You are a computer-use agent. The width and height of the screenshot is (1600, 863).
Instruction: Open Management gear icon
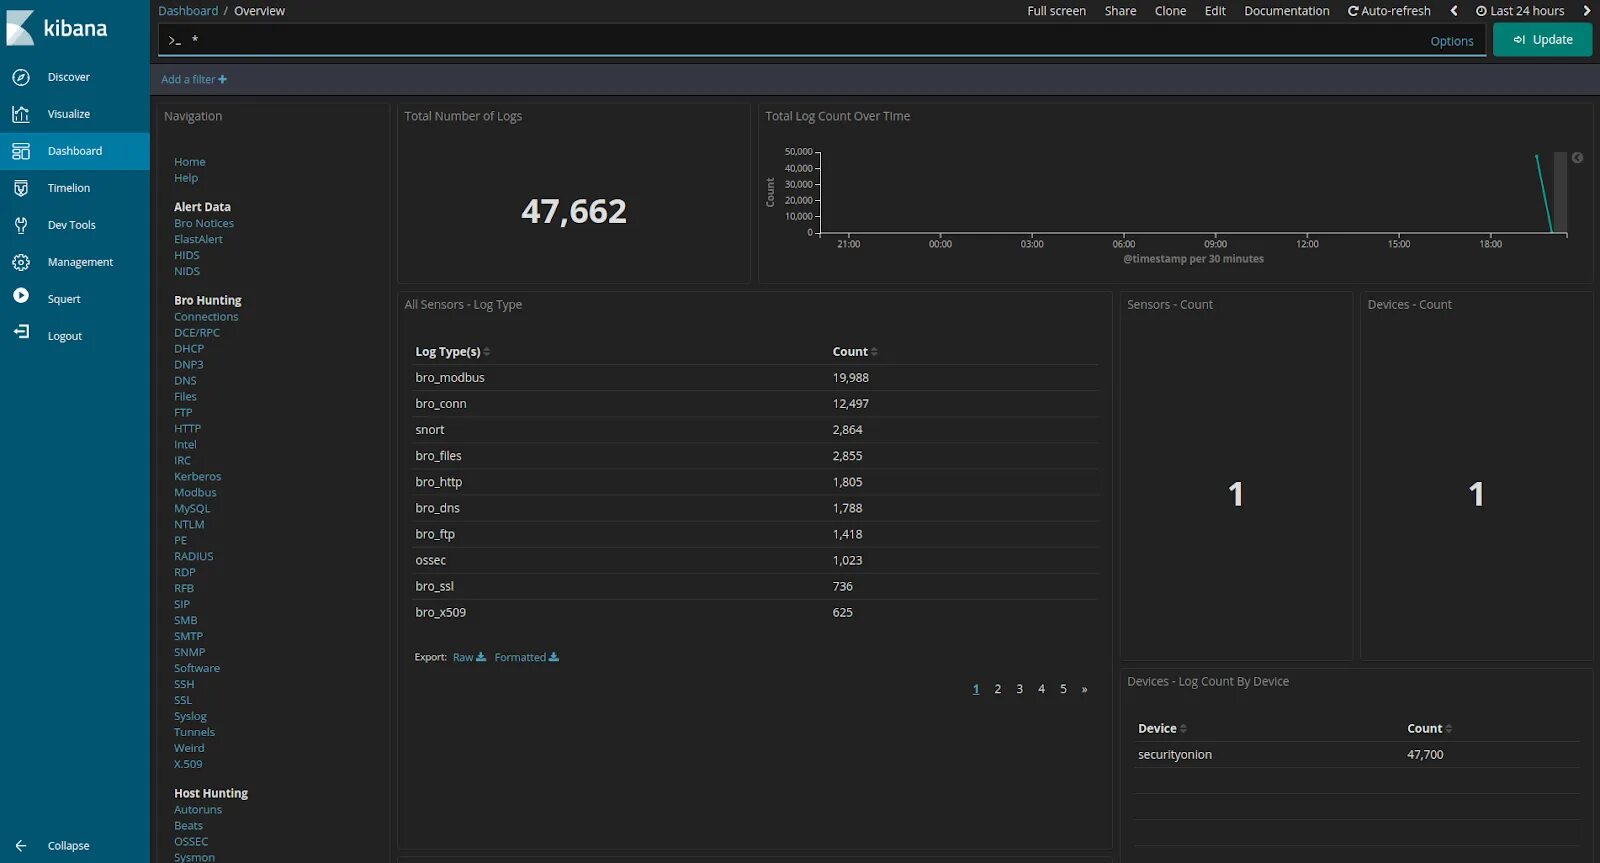click(21, 262)
